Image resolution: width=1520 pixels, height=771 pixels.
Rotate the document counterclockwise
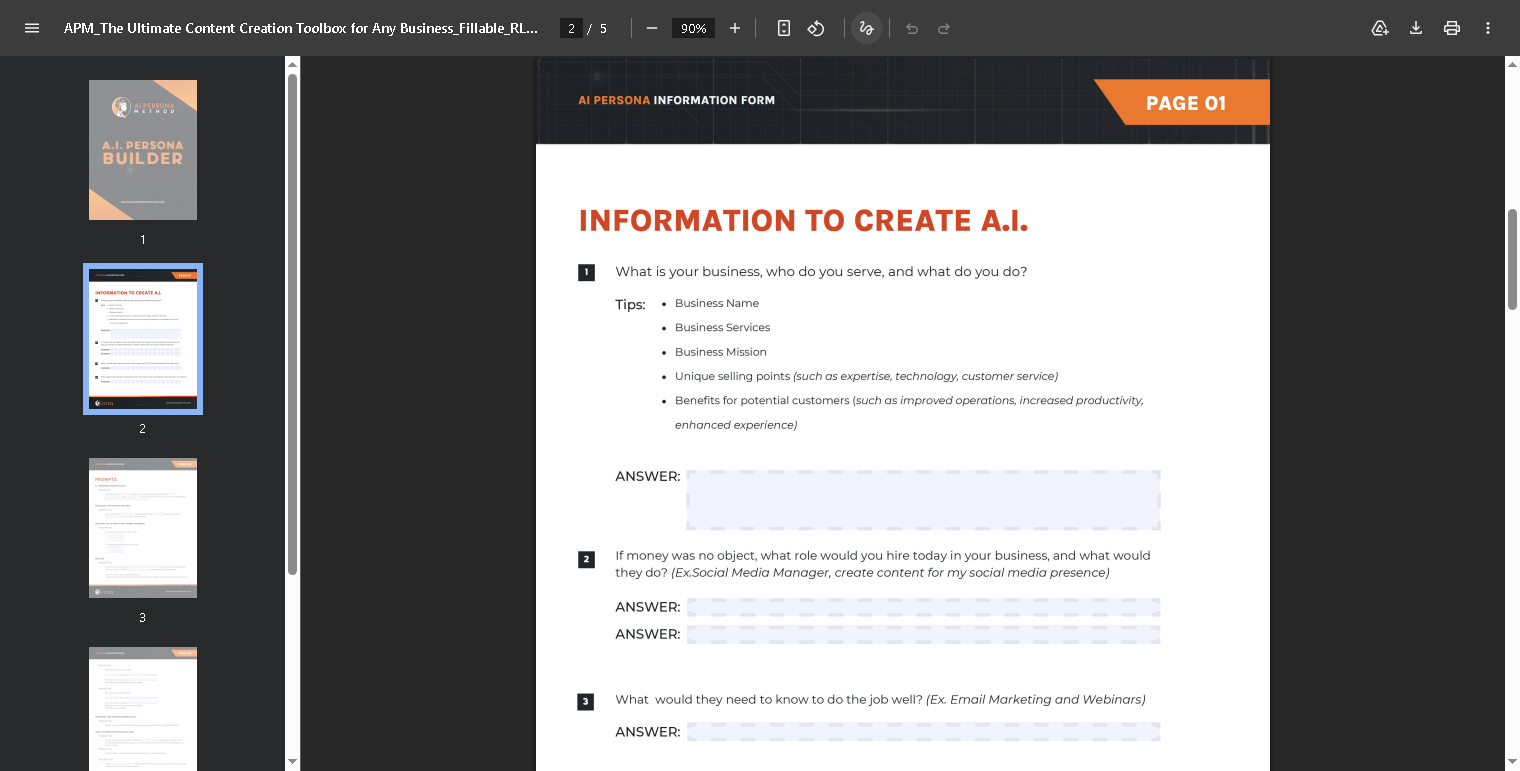coord(816,28)
